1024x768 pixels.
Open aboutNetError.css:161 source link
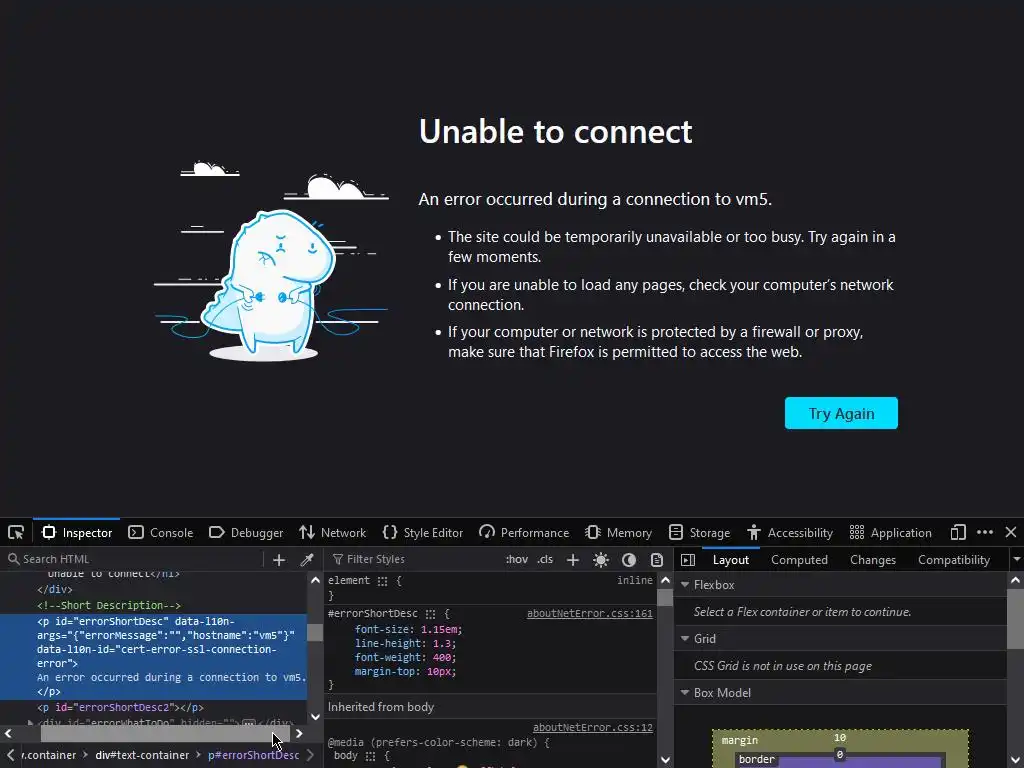(590, 613)
